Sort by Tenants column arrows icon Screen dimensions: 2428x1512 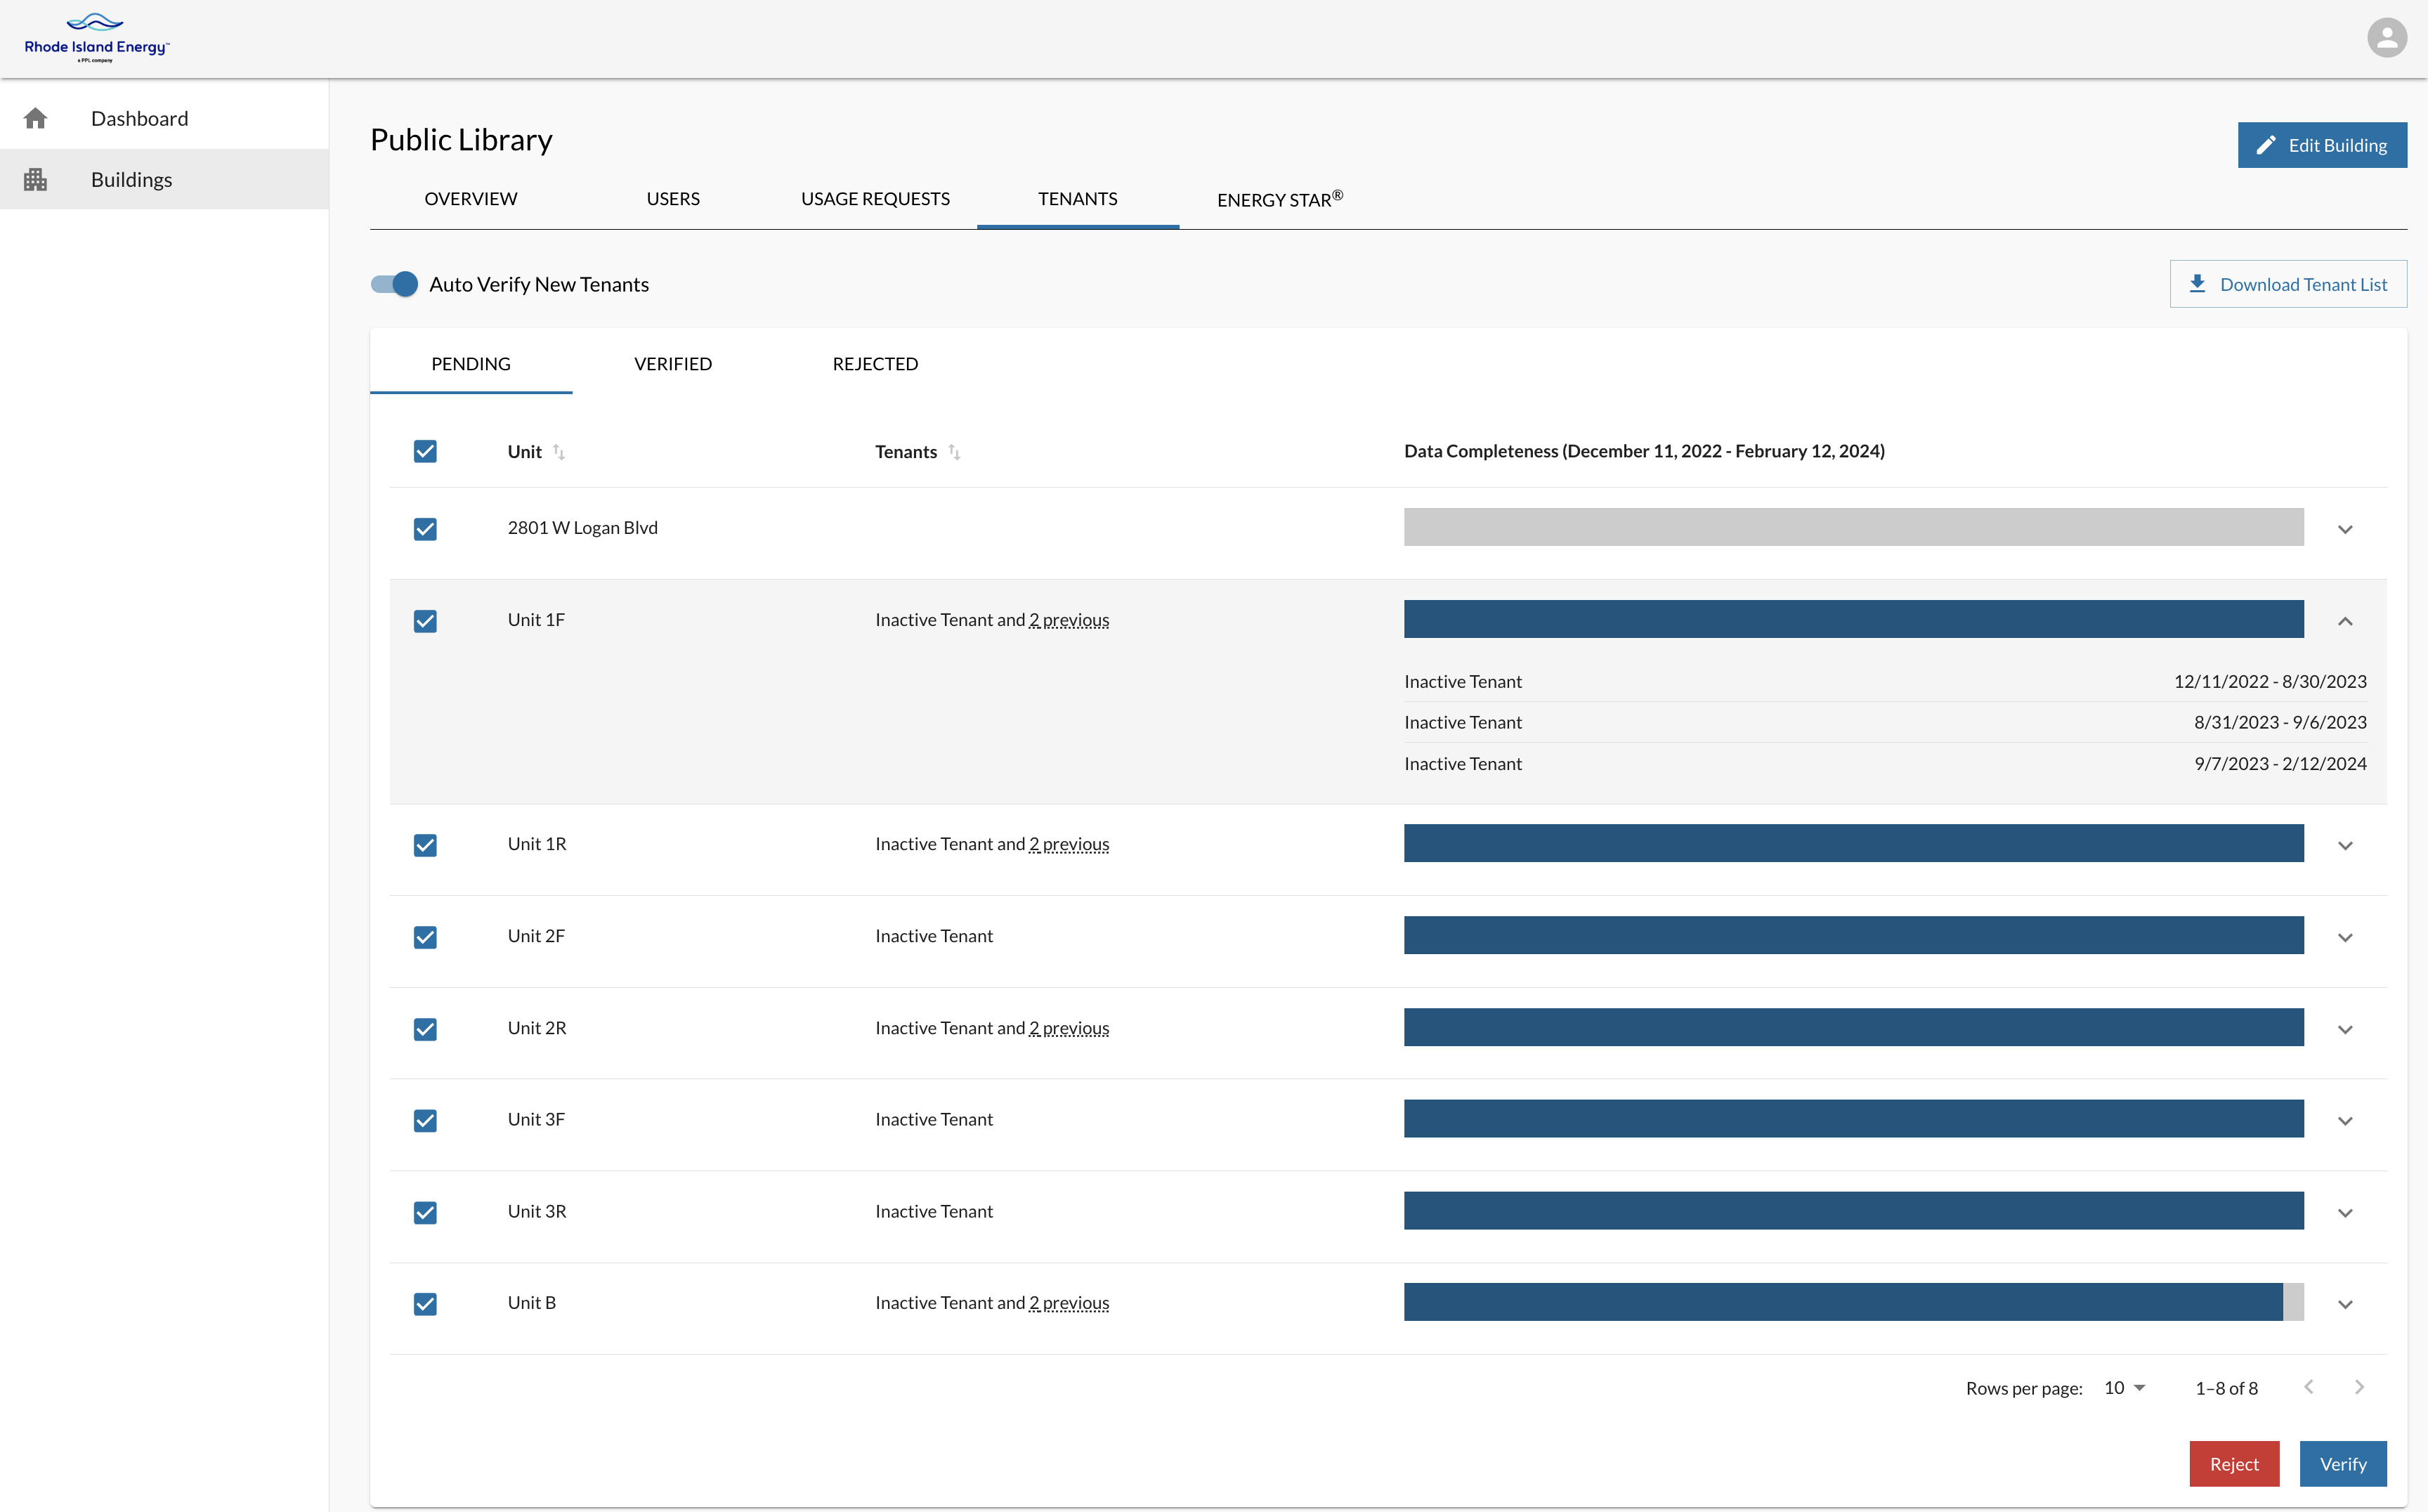pyautogui.click(x=954, y=452)
